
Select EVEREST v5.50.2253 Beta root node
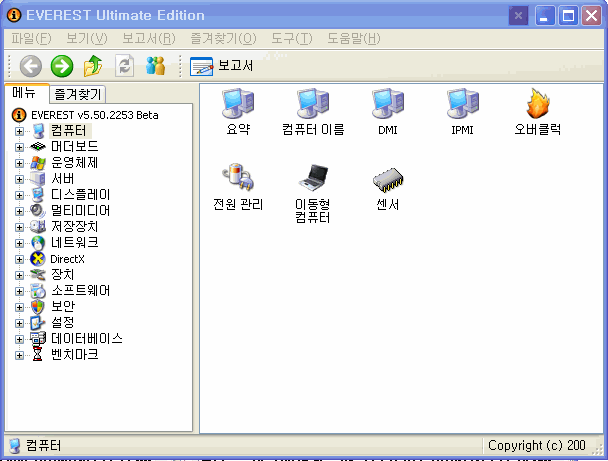pyautogui.click(x=94, y=115)
